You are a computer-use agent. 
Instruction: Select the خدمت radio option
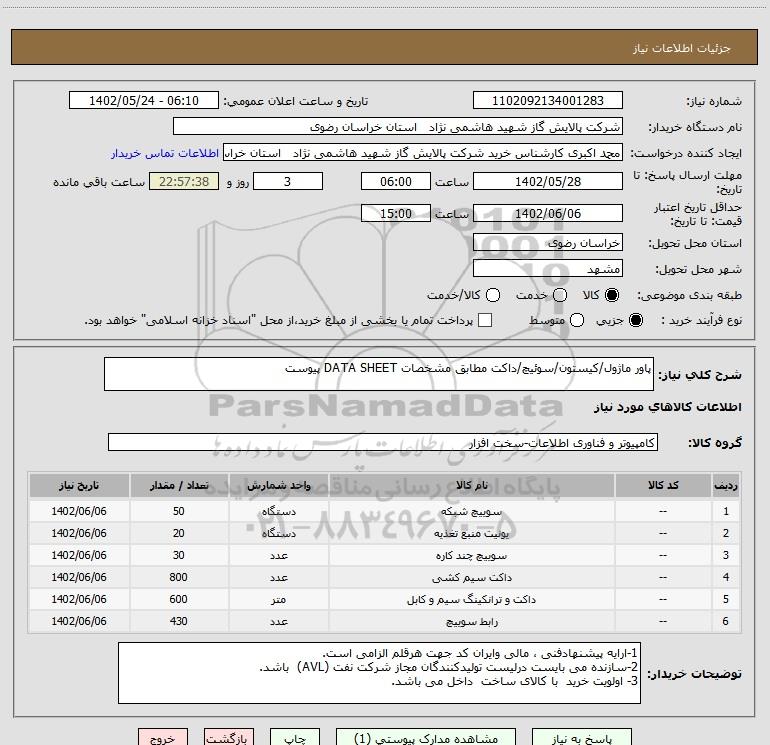click(559, 295)
